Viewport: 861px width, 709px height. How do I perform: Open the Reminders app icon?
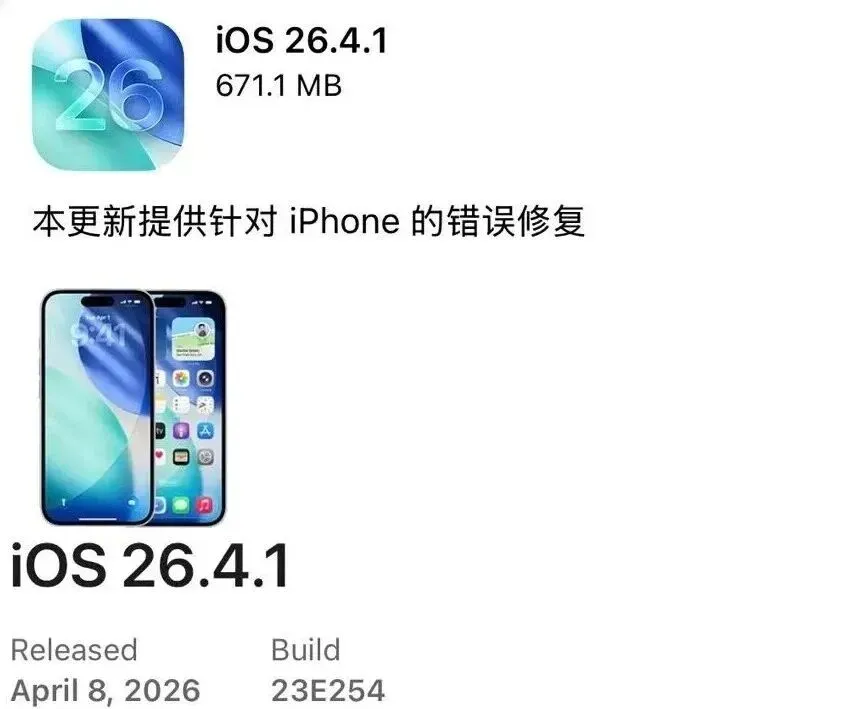click(181, 405)
